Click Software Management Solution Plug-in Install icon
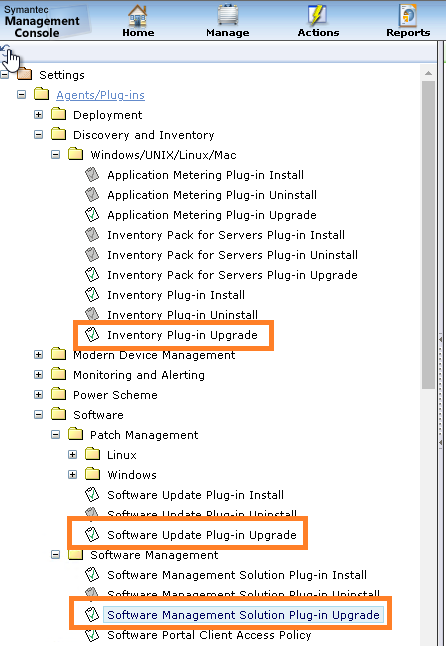 pos(92,574)
